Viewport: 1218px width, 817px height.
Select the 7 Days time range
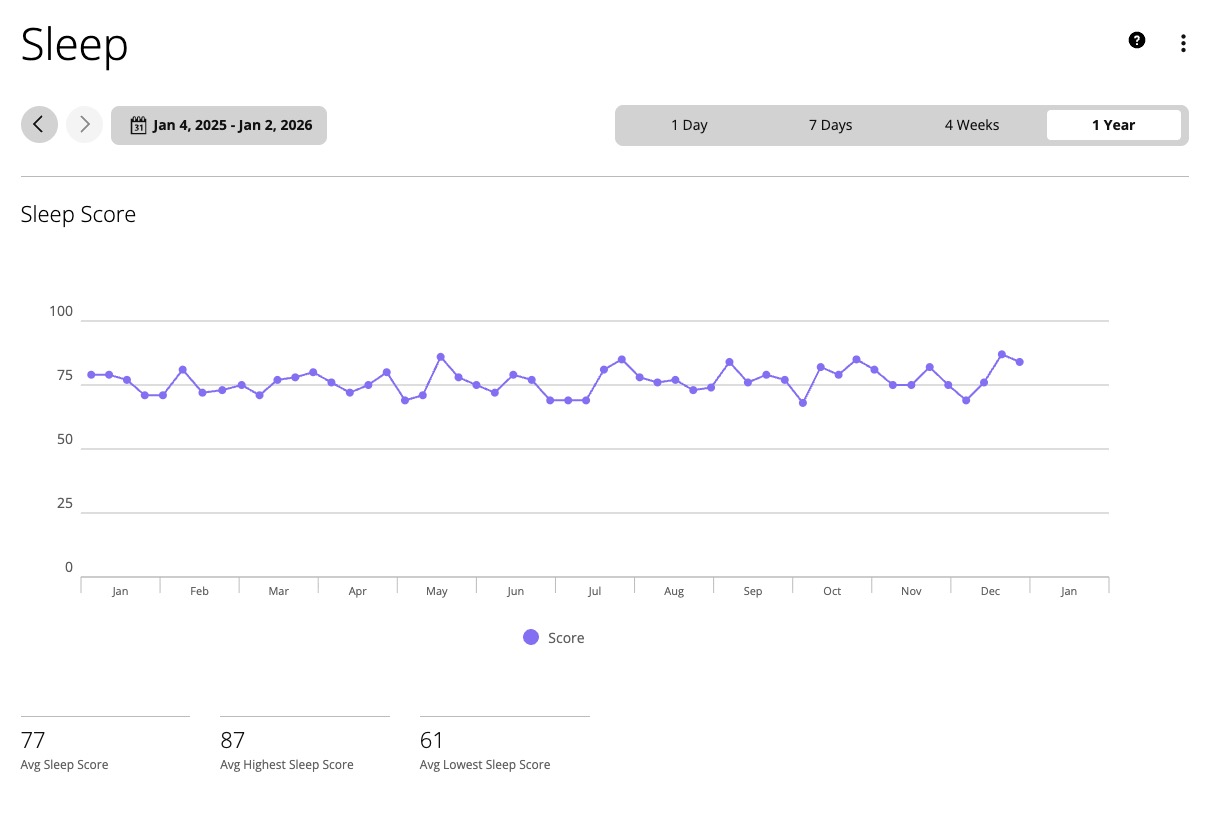pyautogui.click(x=830, y=125)
